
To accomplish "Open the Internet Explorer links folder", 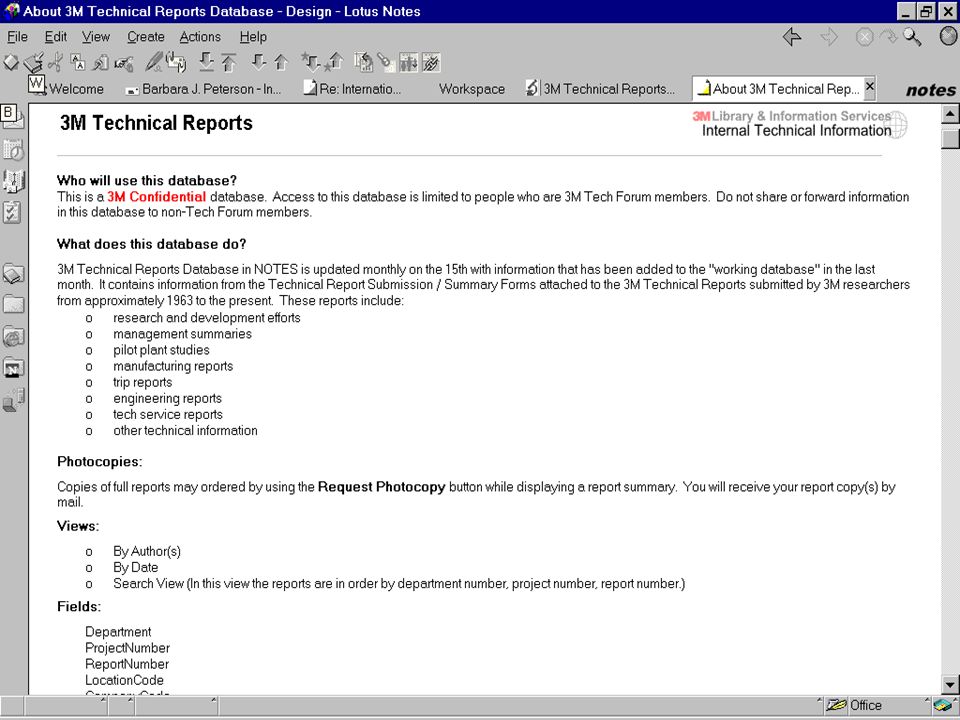I will click(13, 336).
